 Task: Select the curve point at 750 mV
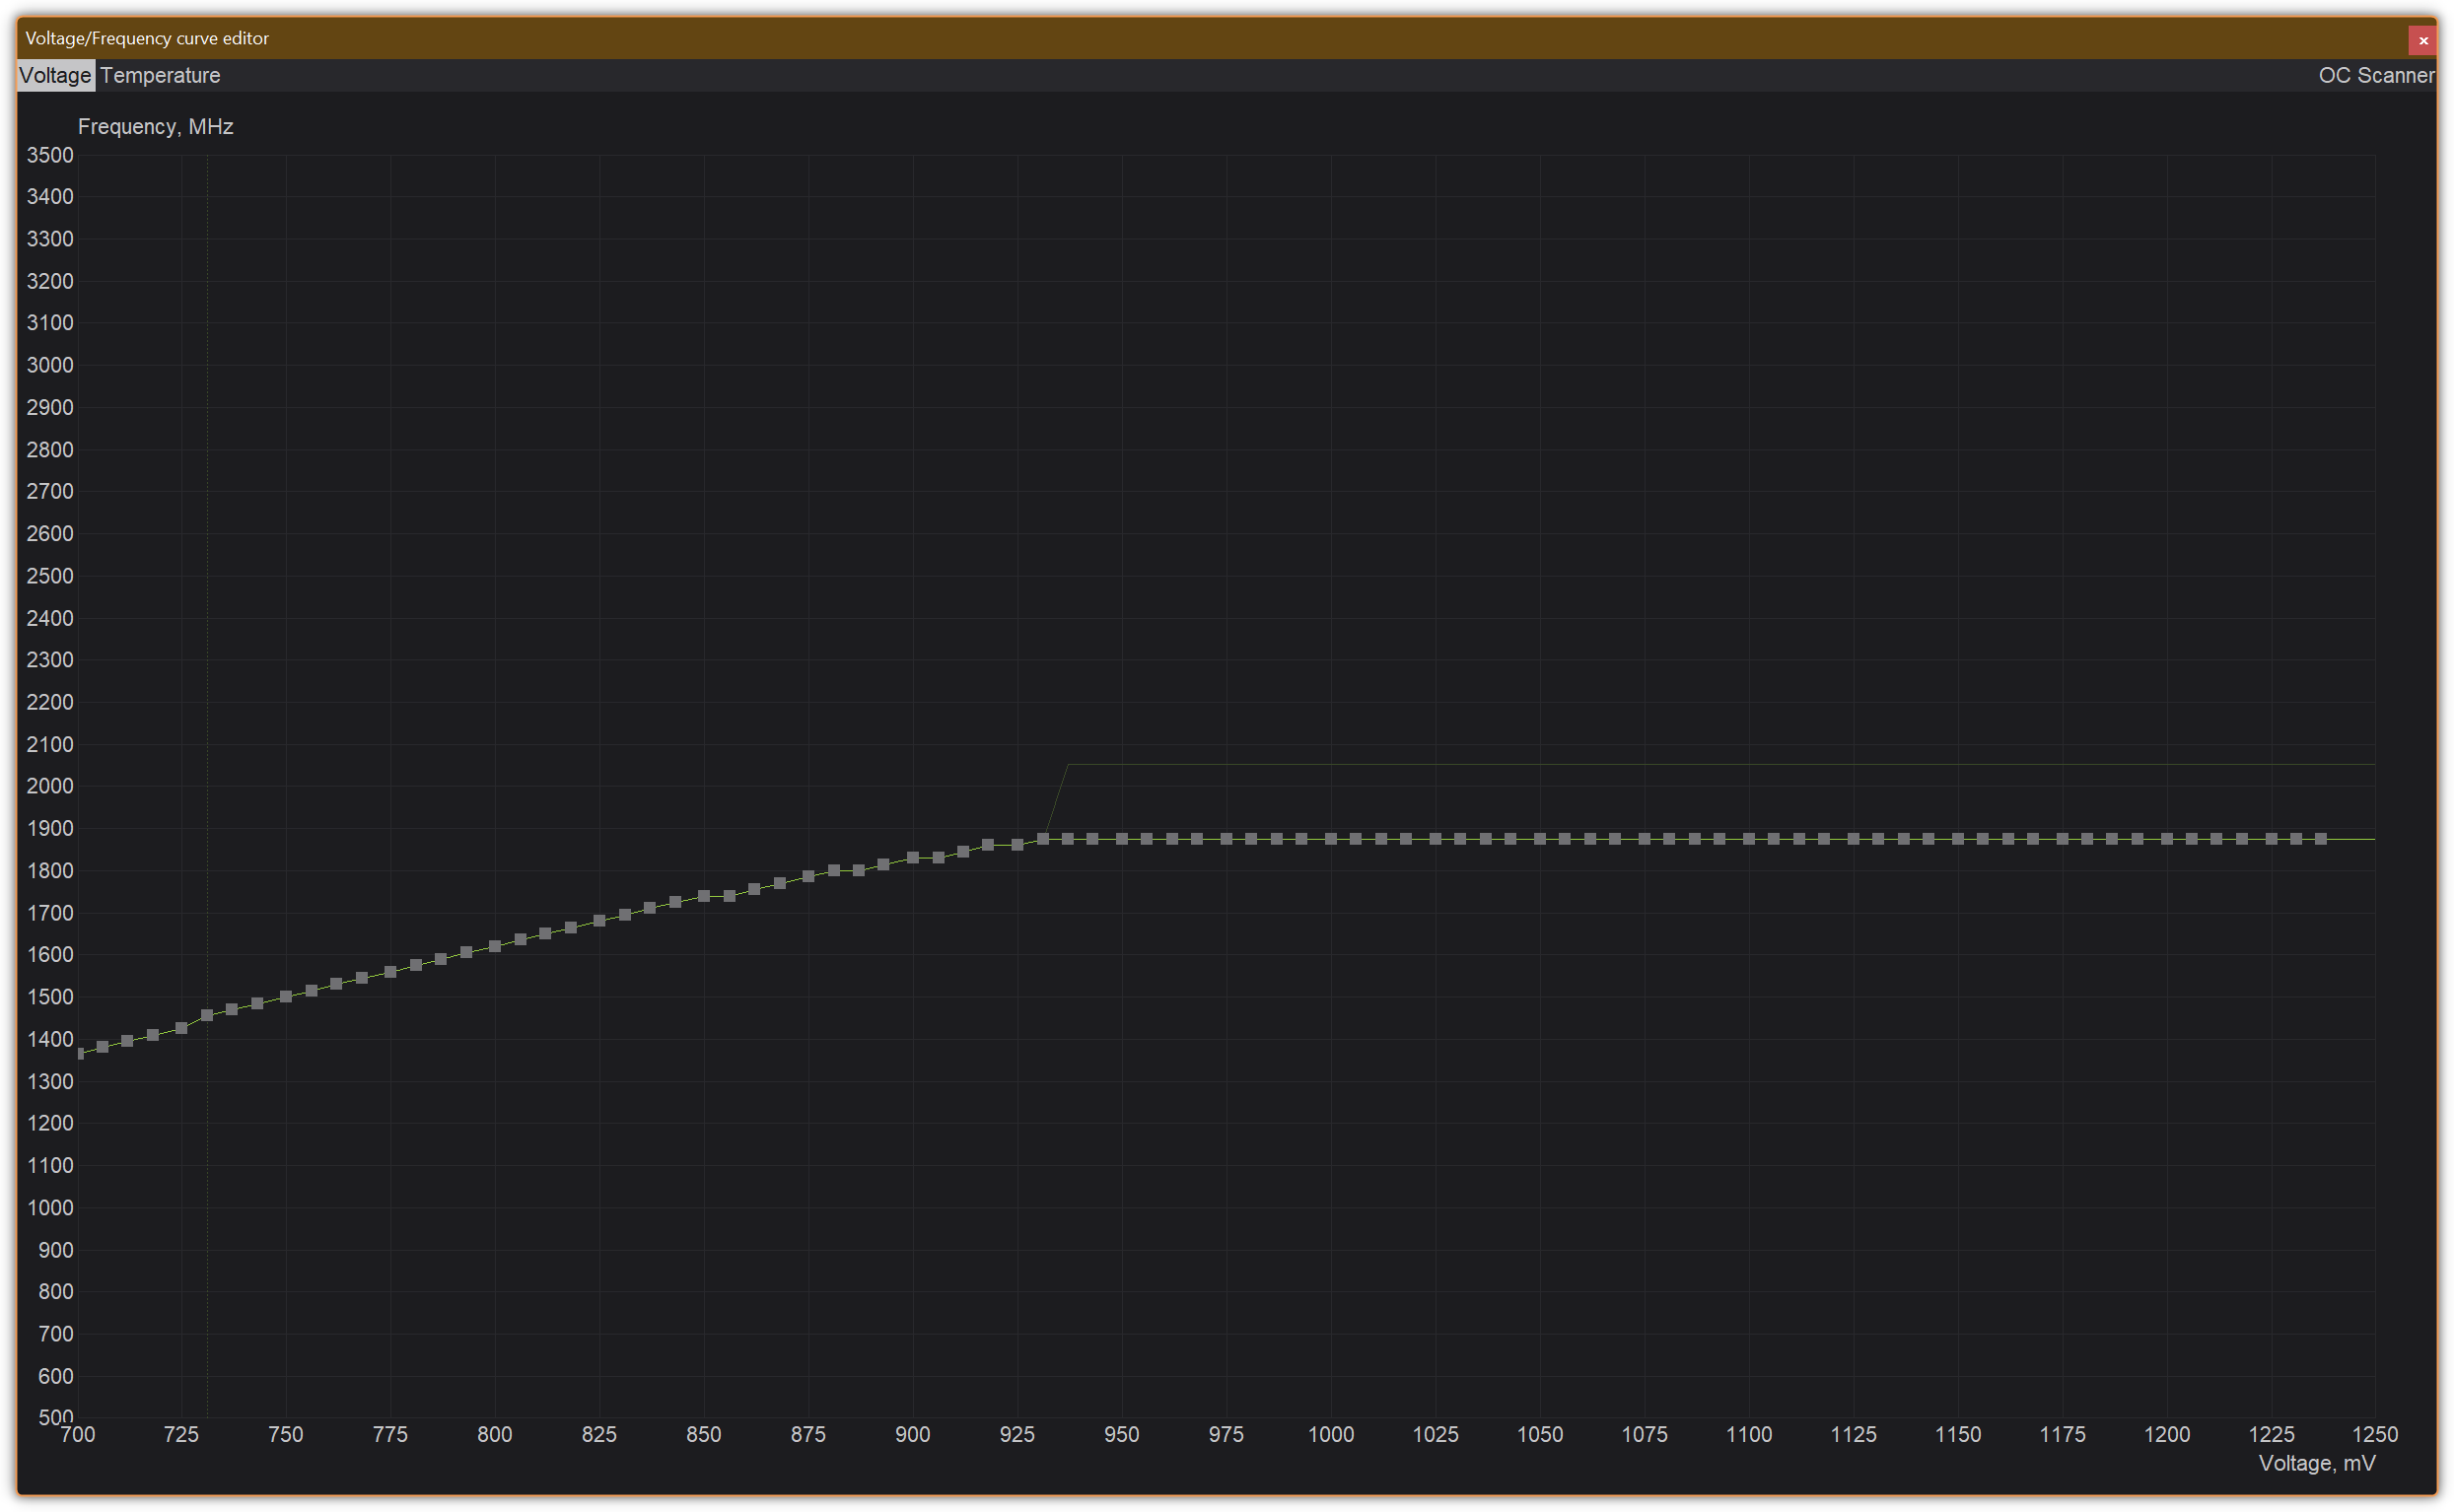pyautogui.click(x=286, y=997)
